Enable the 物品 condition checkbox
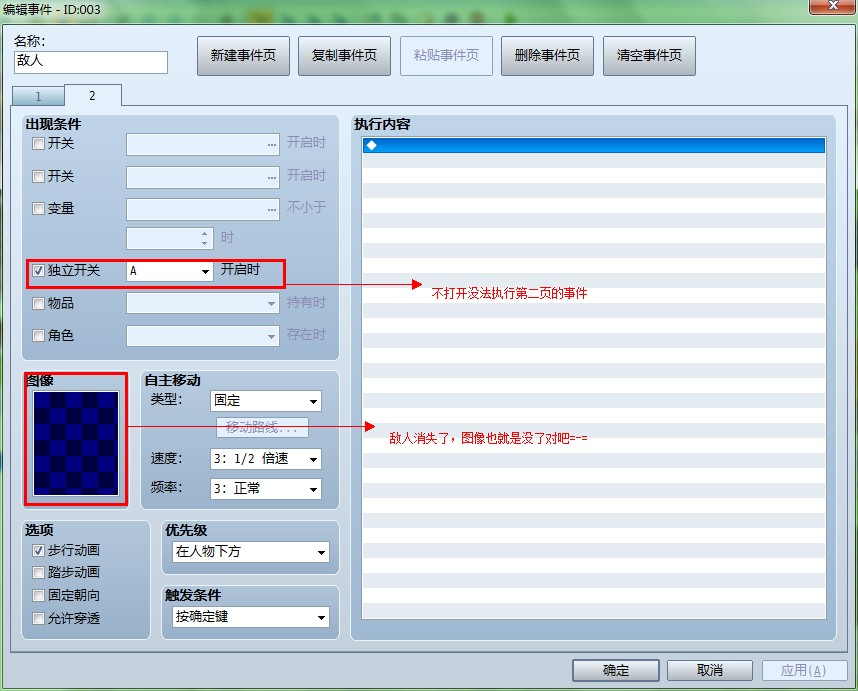Screen dimensions: 858x691 point(38,303)
